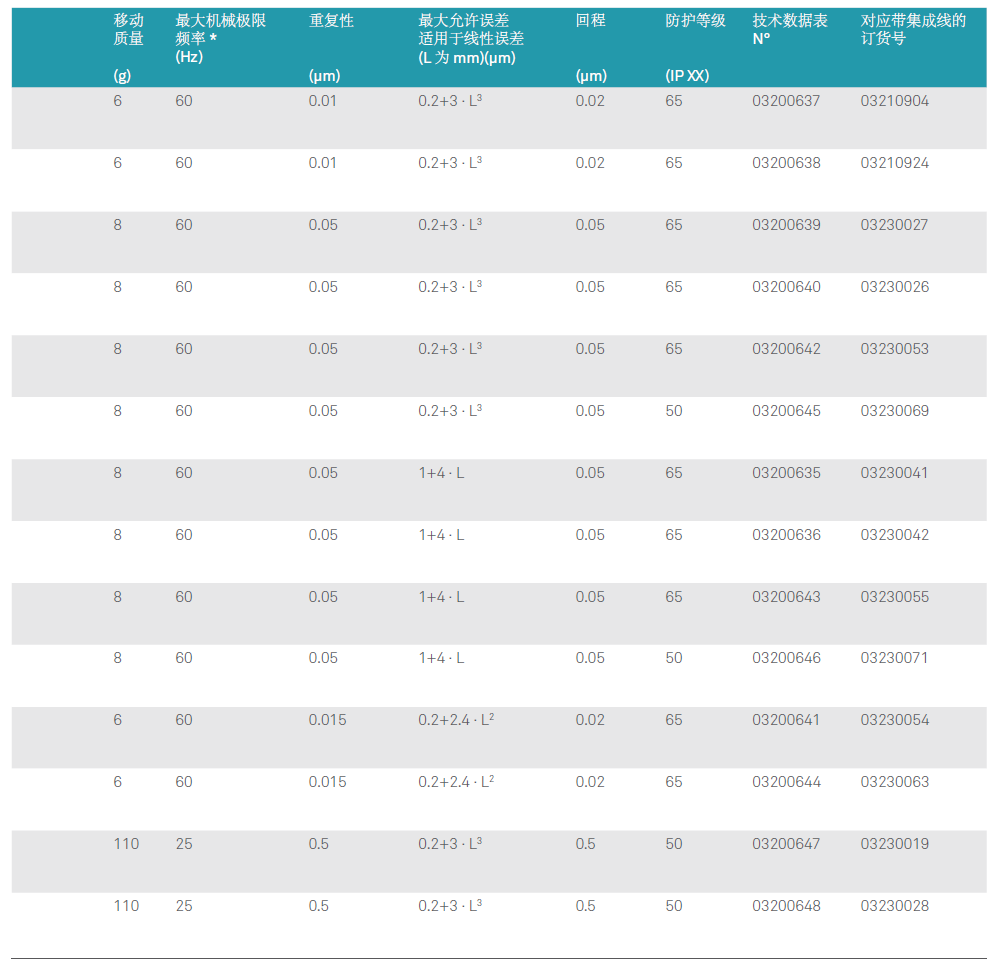Select order number 03210924
Screen dimensions: 1000x967
click(894, 163)
